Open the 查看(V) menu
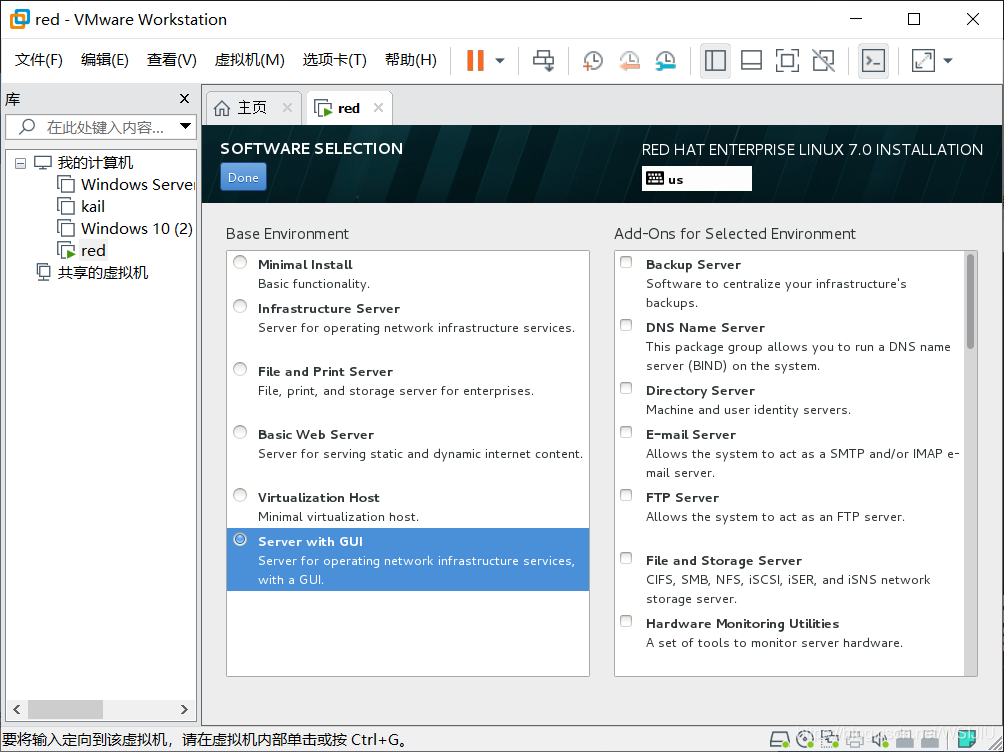The image size is (1004, 752). click(172, 60)
